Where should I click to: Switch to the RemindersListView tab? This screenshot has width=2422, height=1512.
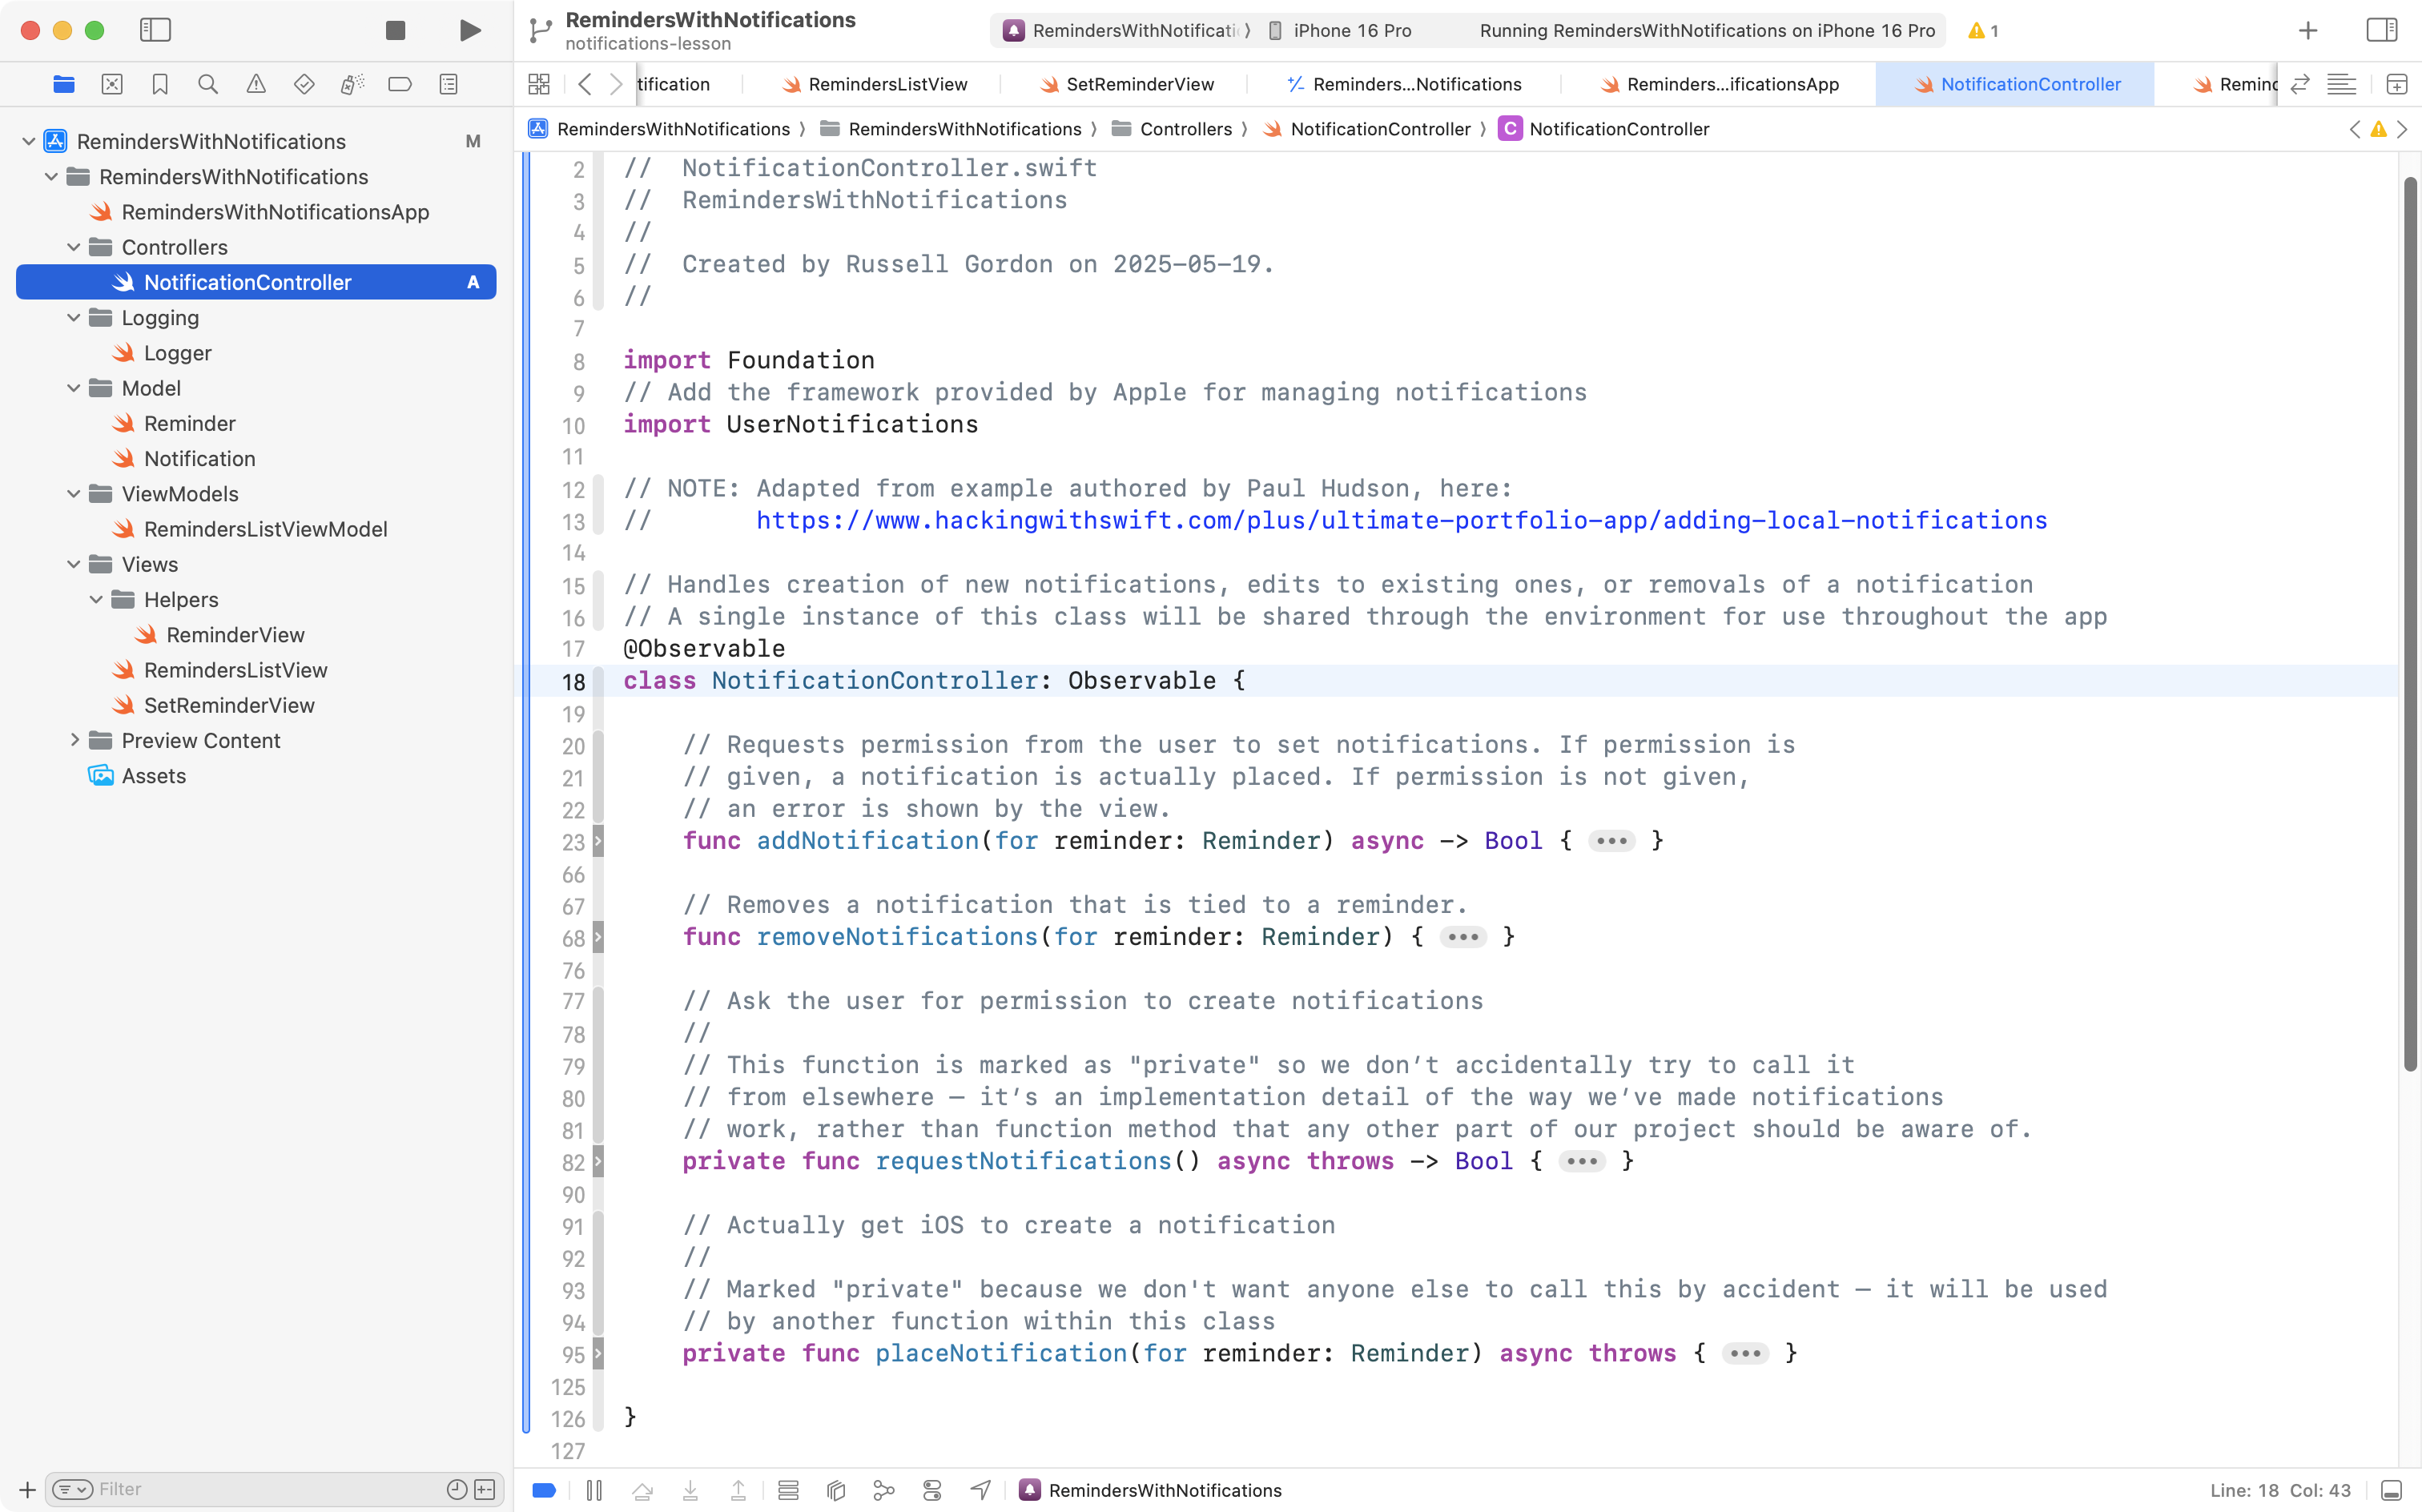(887, 84)
